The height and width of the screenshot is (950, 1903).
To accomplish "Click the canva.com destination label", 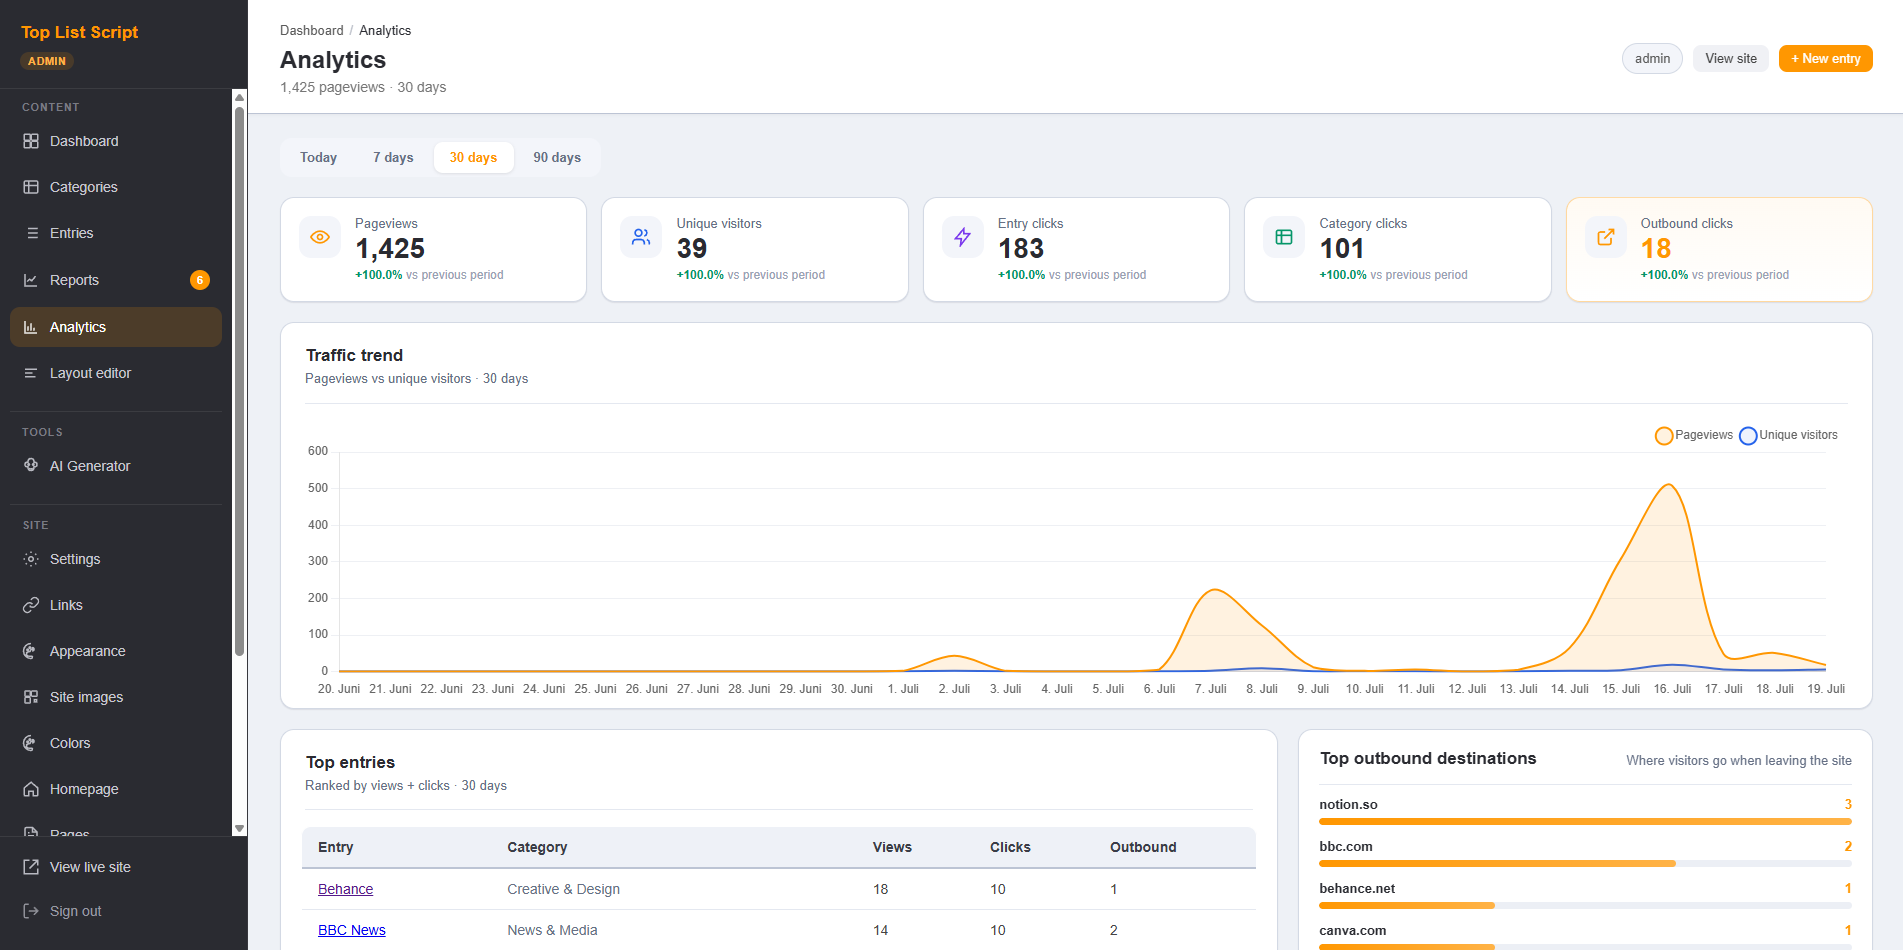I will (x=1352, y=930).
